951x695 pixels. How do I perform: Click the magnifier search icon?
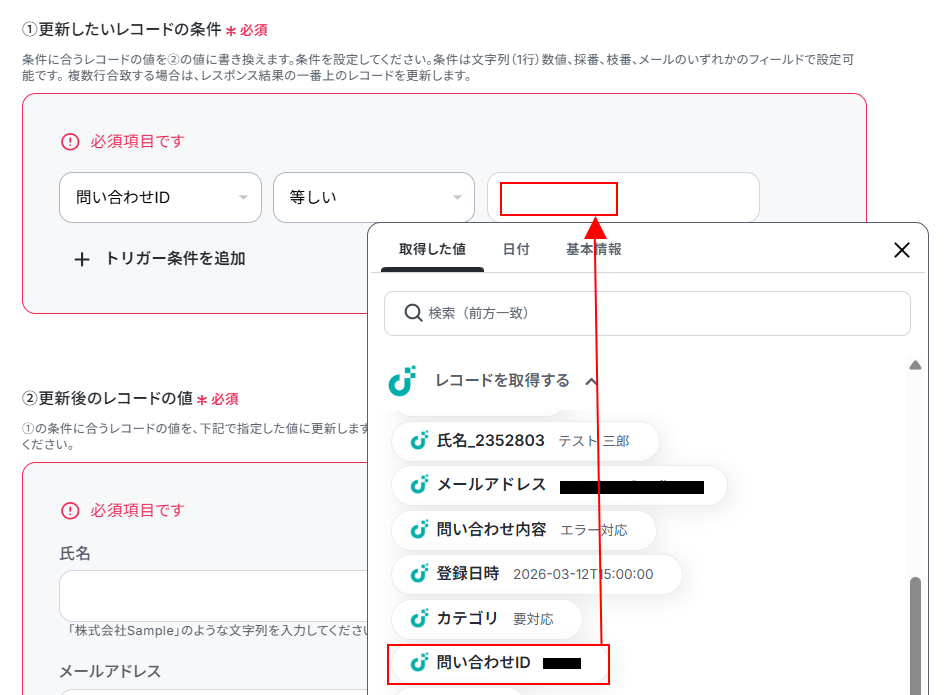(x=413, y=313)
